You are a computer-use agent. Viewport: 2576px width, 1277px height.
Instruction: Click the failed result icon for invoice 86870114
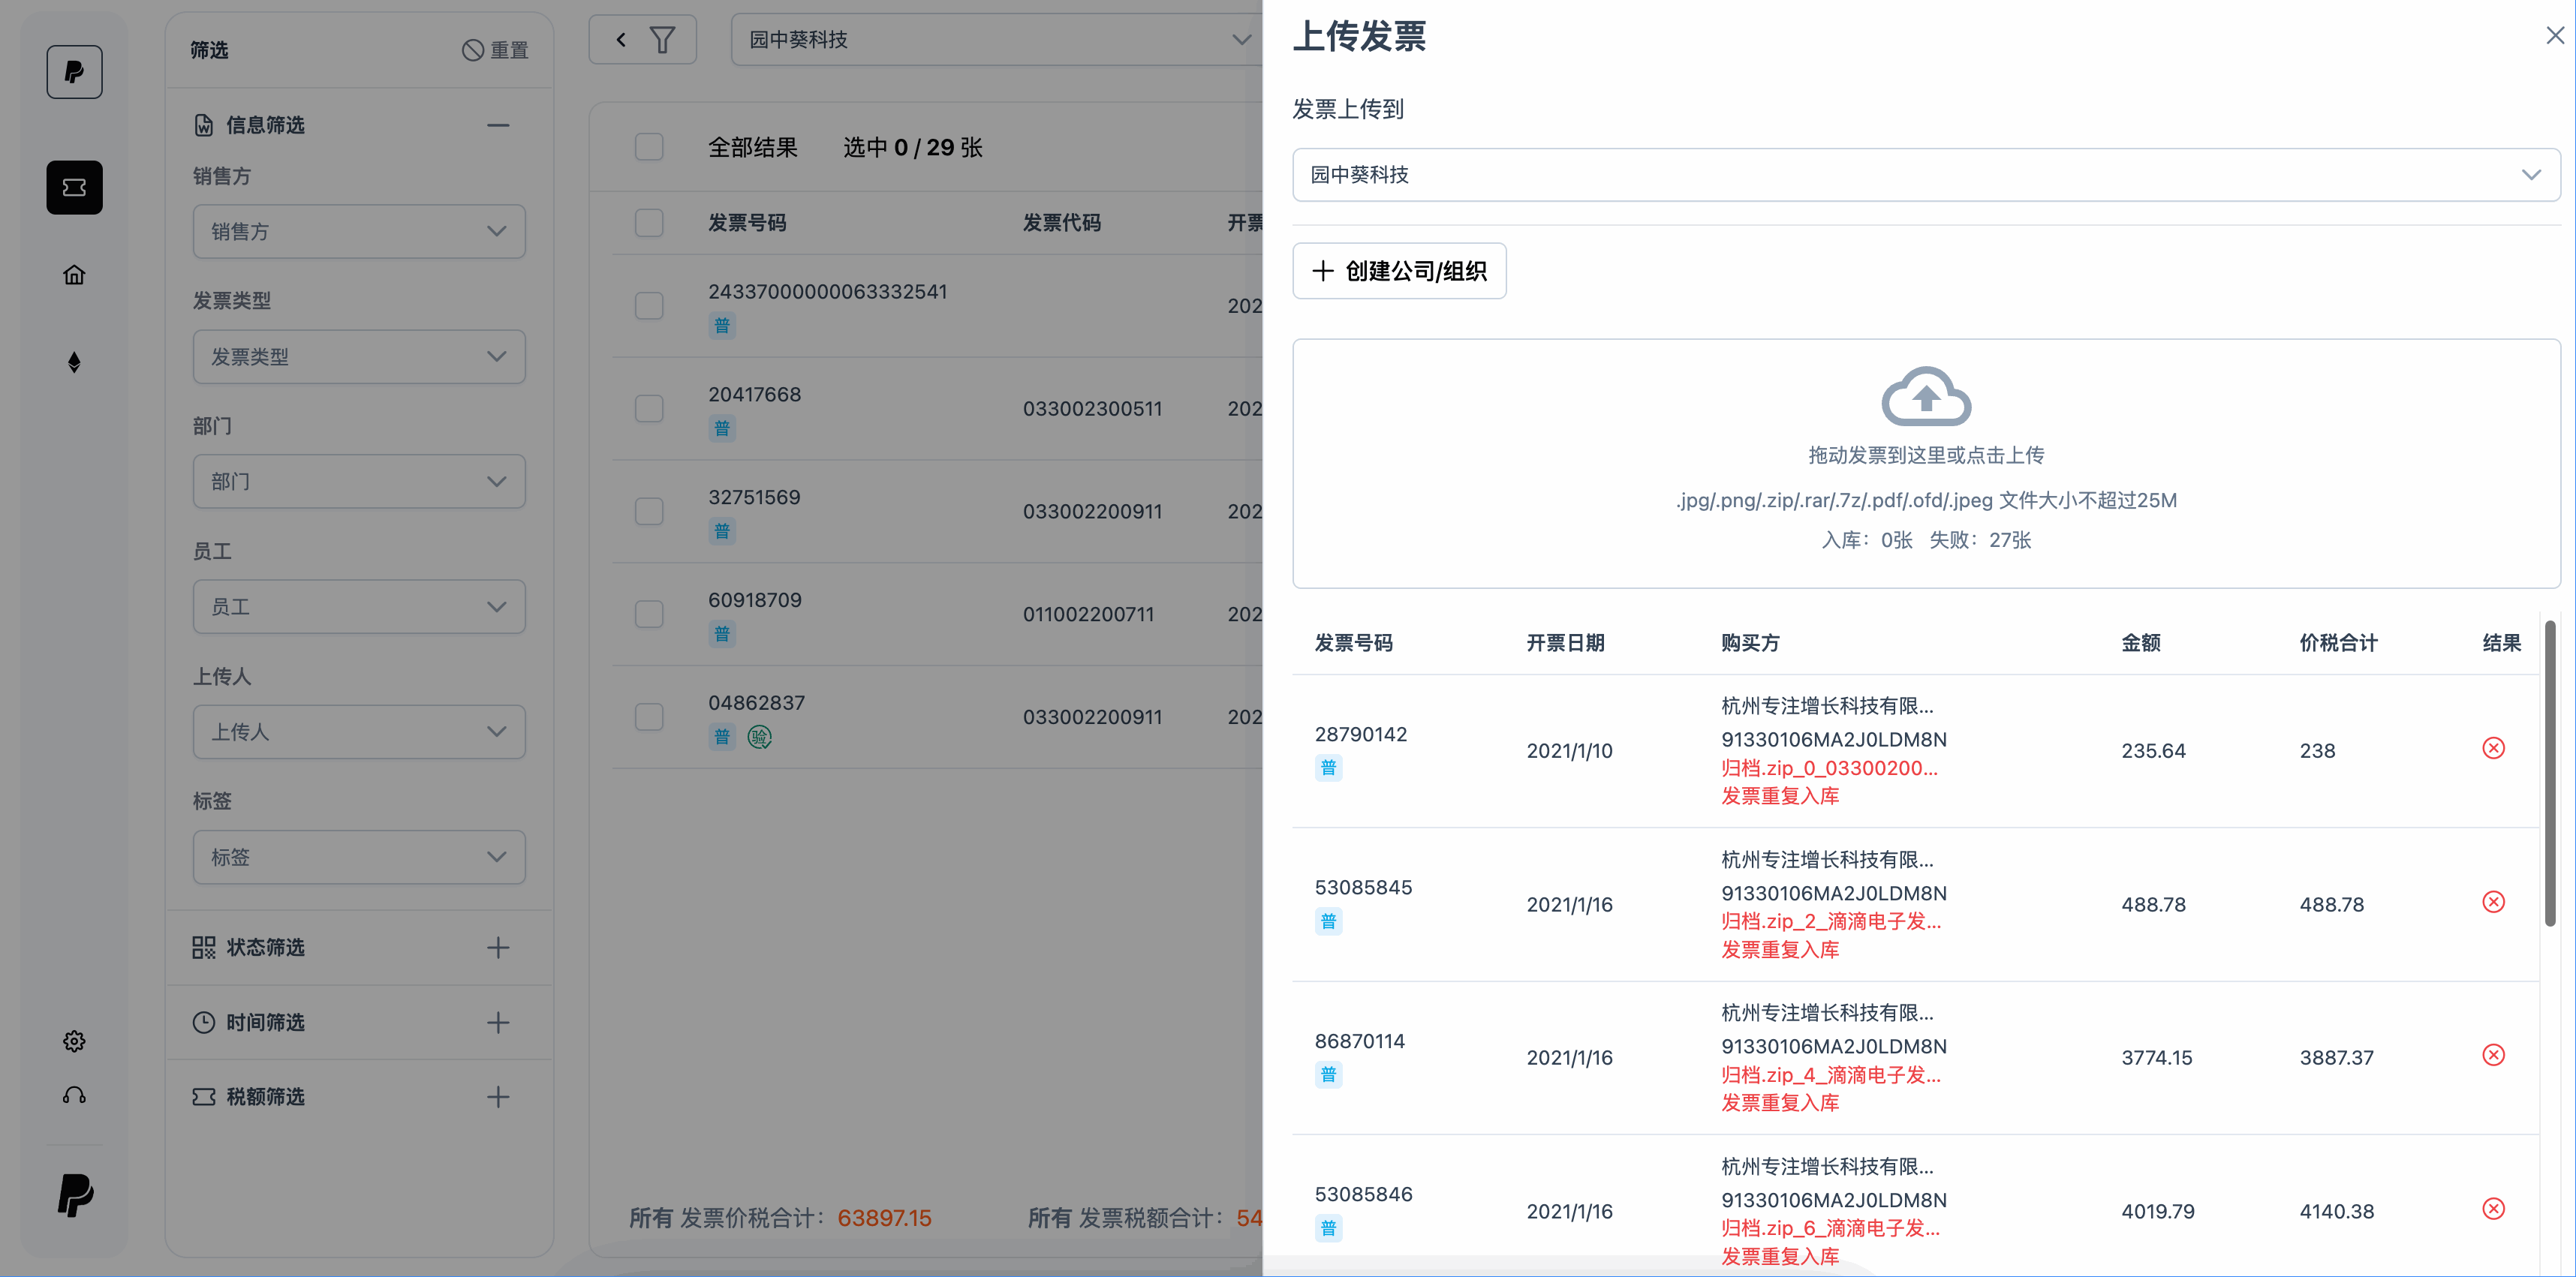coord(2493,1055)
